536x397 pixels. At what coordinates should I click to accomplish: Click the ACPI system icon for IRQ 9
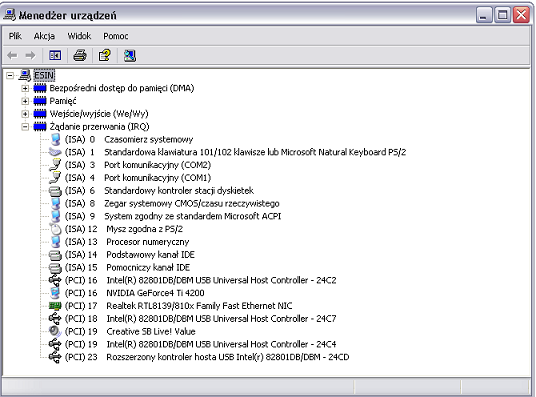55,216
